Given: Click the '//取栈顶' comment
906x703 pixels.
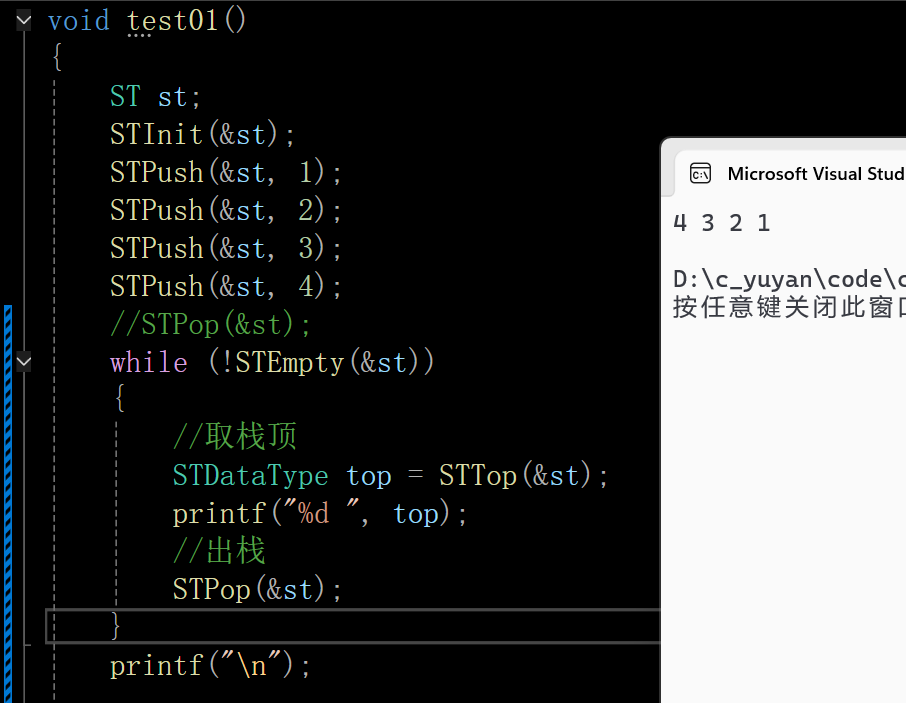Looking at the screenshot, I should [235, 436].
